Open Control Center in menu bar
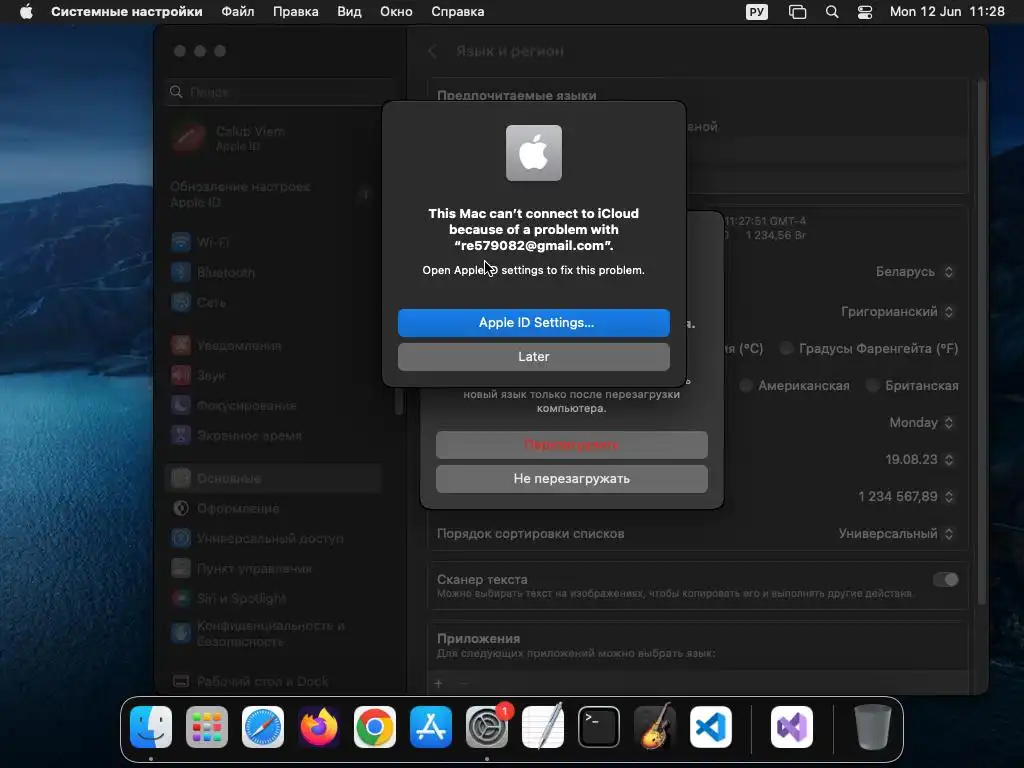Image resolution: width=1024 pixels, height=768 pixels. point(865,12)
